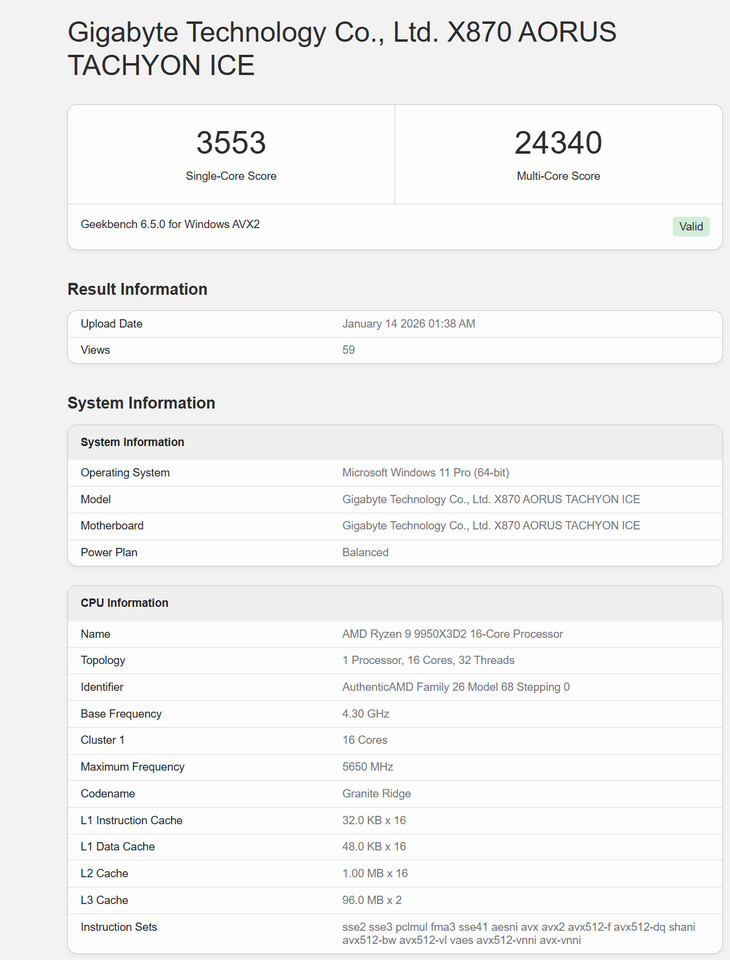Click the page title heading
The image size is (730, 960).
pyautogui.click(x=341, y=49)
